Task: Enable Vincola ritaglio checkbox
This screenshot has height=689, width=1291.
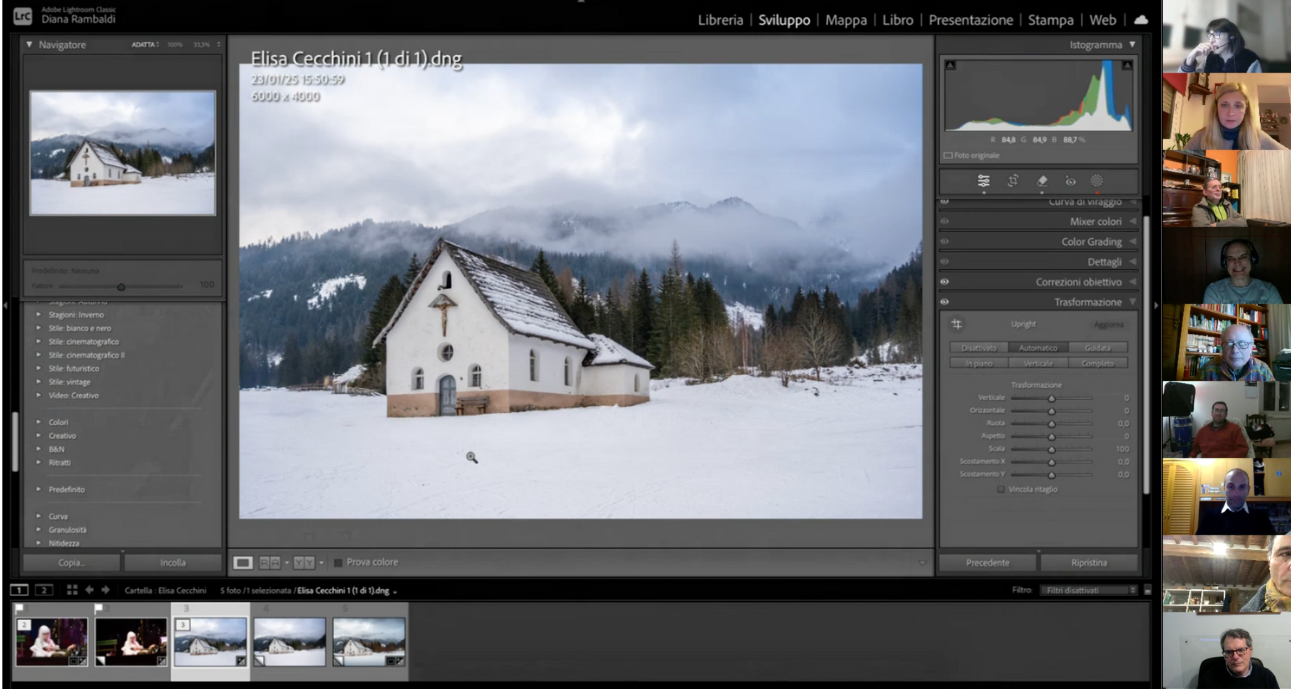Action: point(1001,489)
